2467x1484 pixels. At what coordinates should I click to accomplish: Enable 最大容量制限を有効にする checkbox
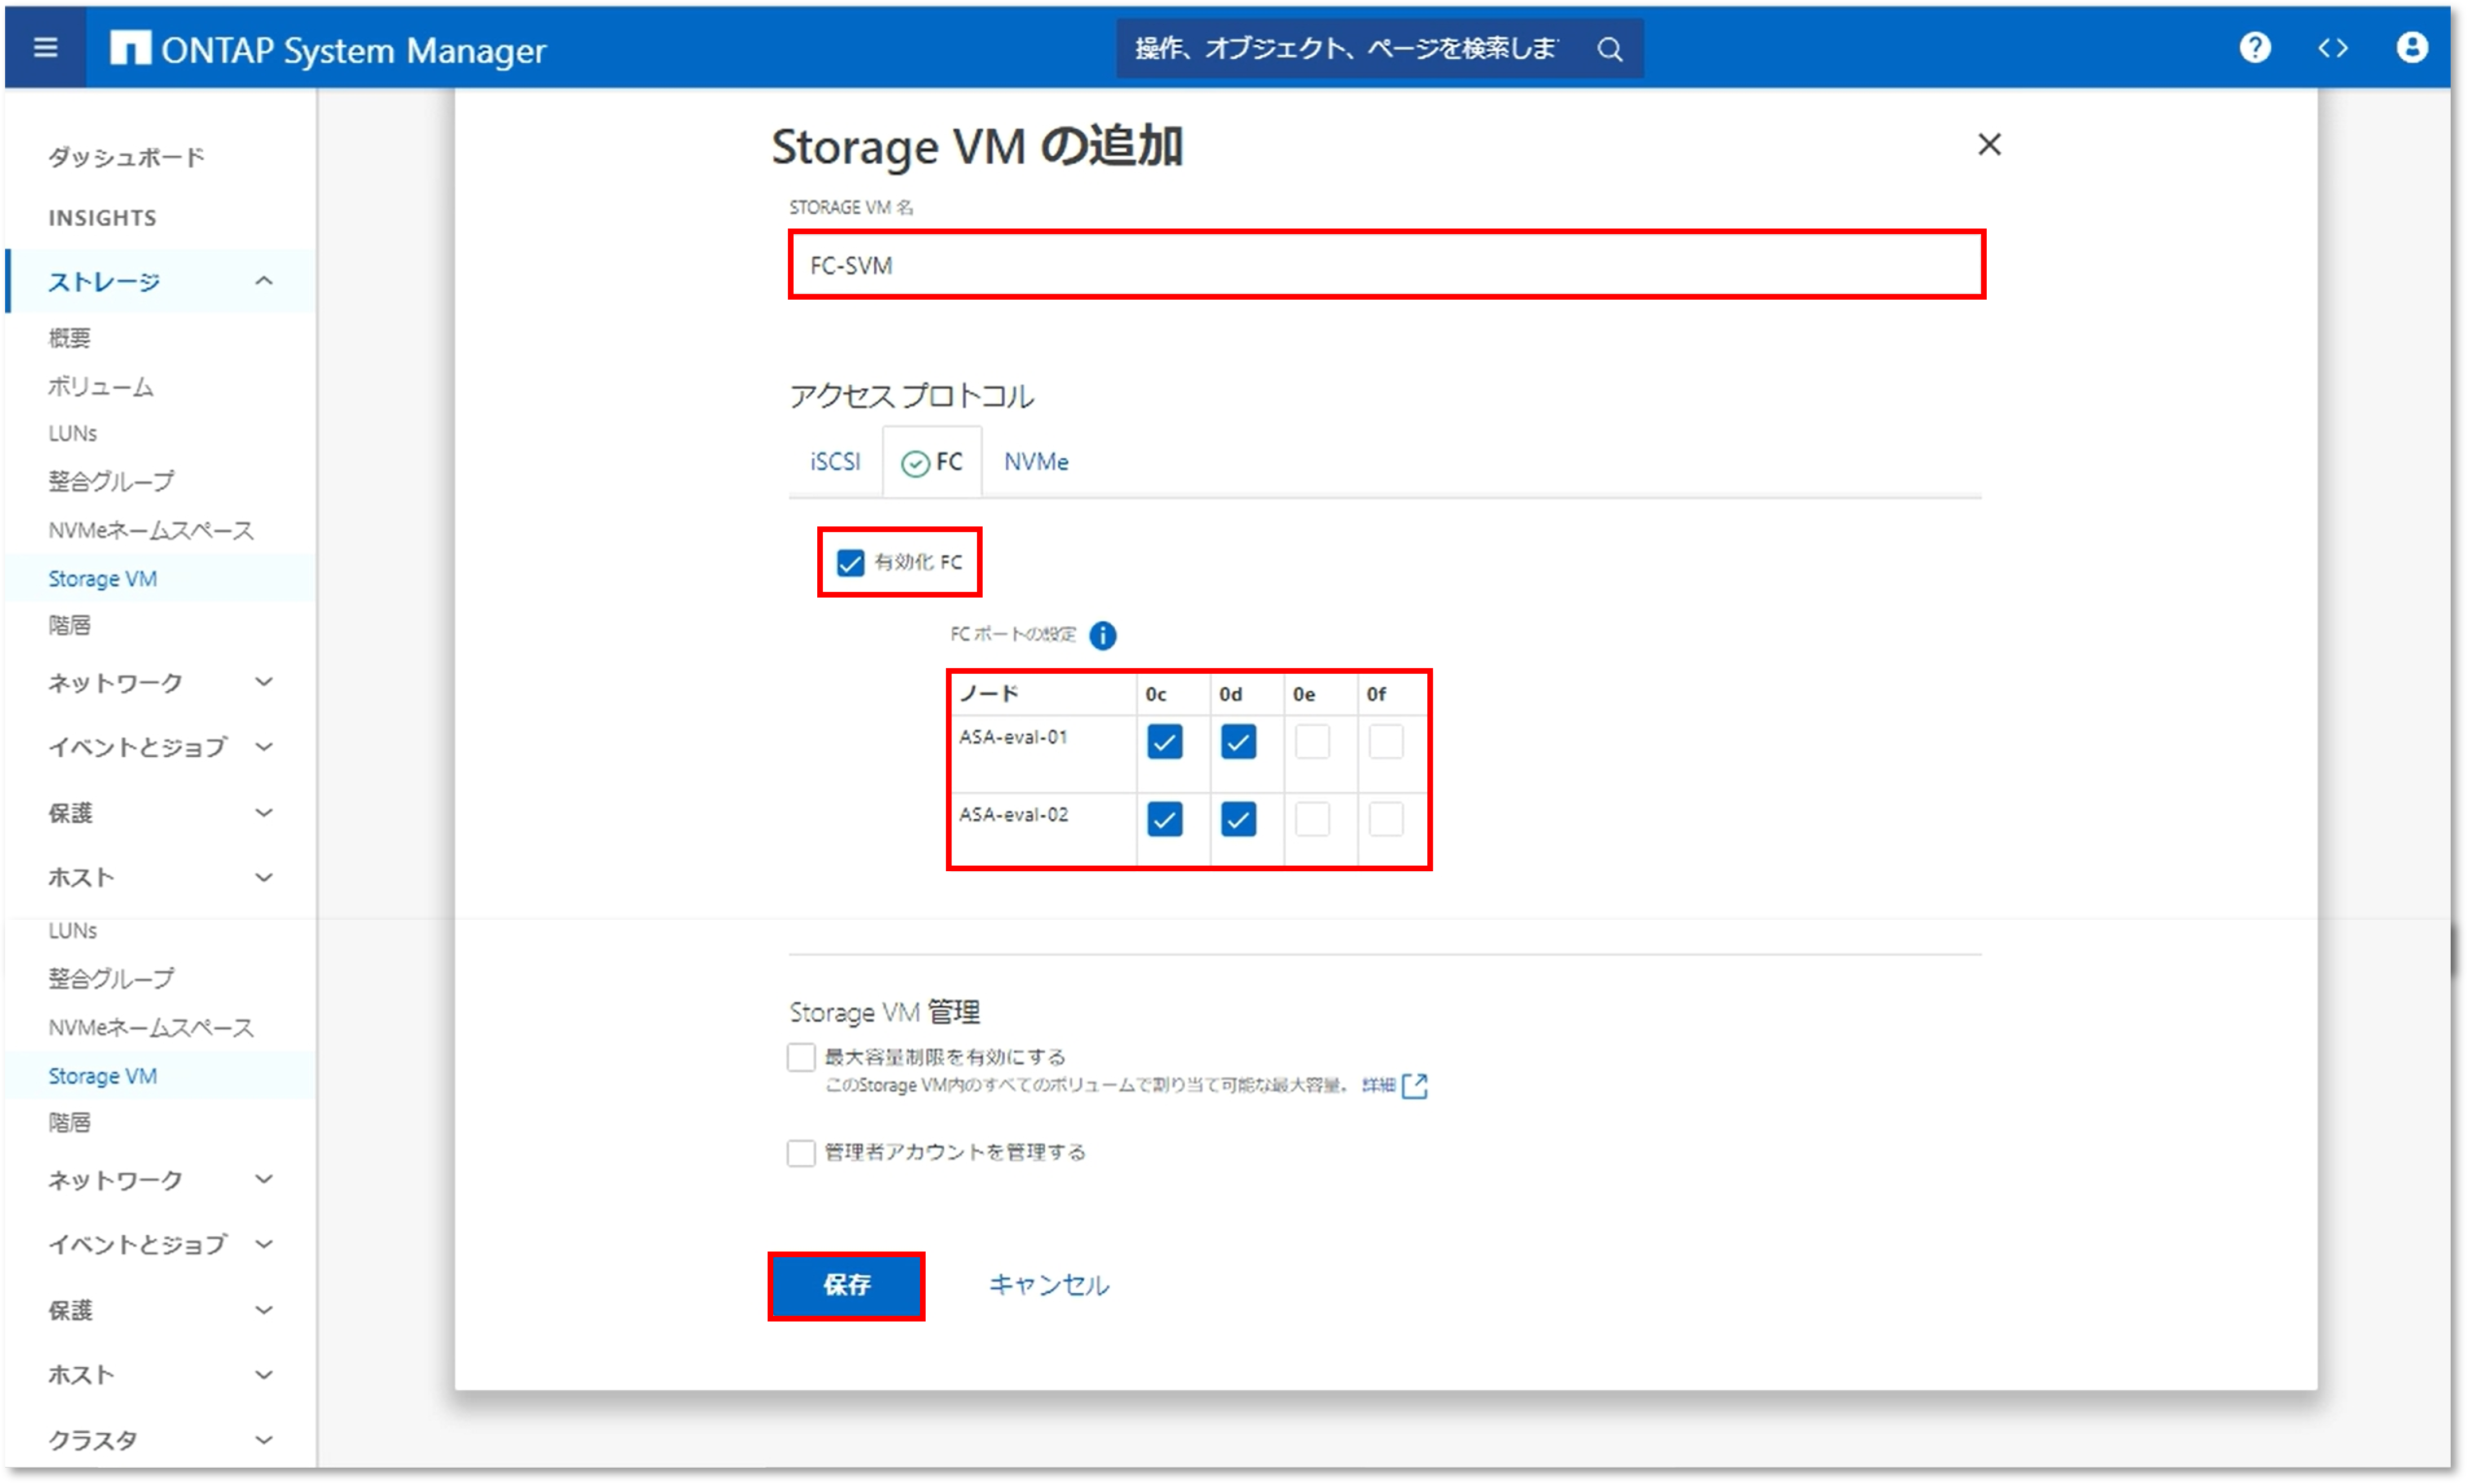point(800,1057)
